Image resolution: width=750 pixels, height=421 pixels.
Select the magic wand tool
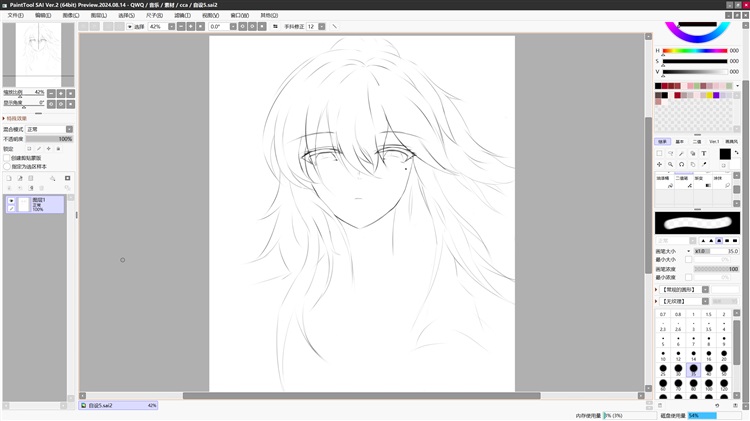681,154
